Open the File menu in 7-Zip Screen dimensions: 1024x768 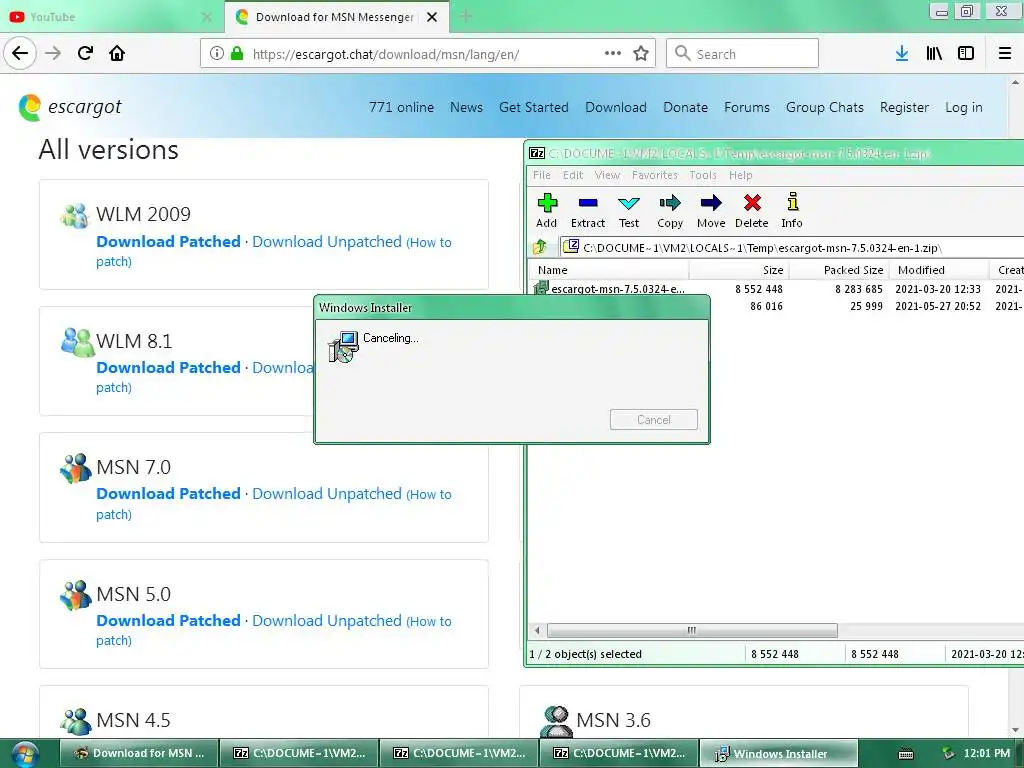coord(541,175)
